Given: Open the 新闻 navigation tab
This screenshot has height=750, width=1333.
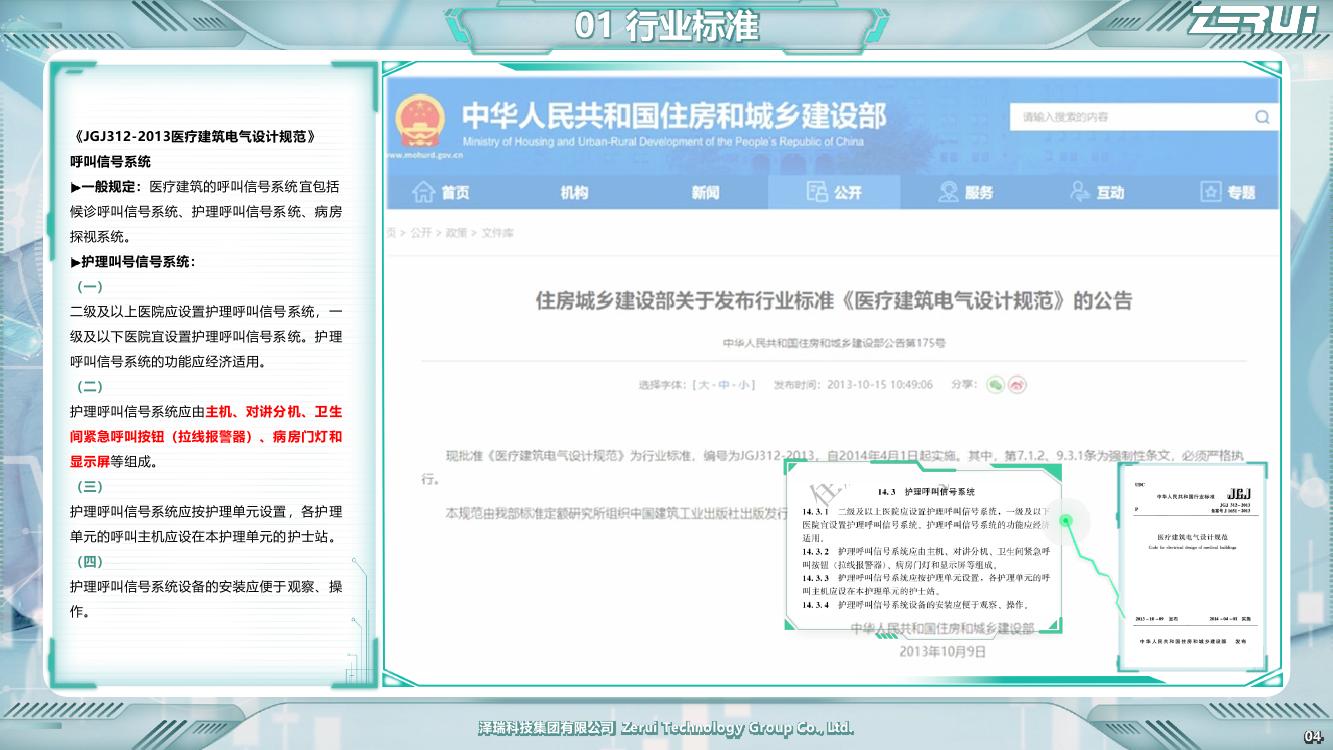Looking at the screenshot, I should click(x=705, y=192).
